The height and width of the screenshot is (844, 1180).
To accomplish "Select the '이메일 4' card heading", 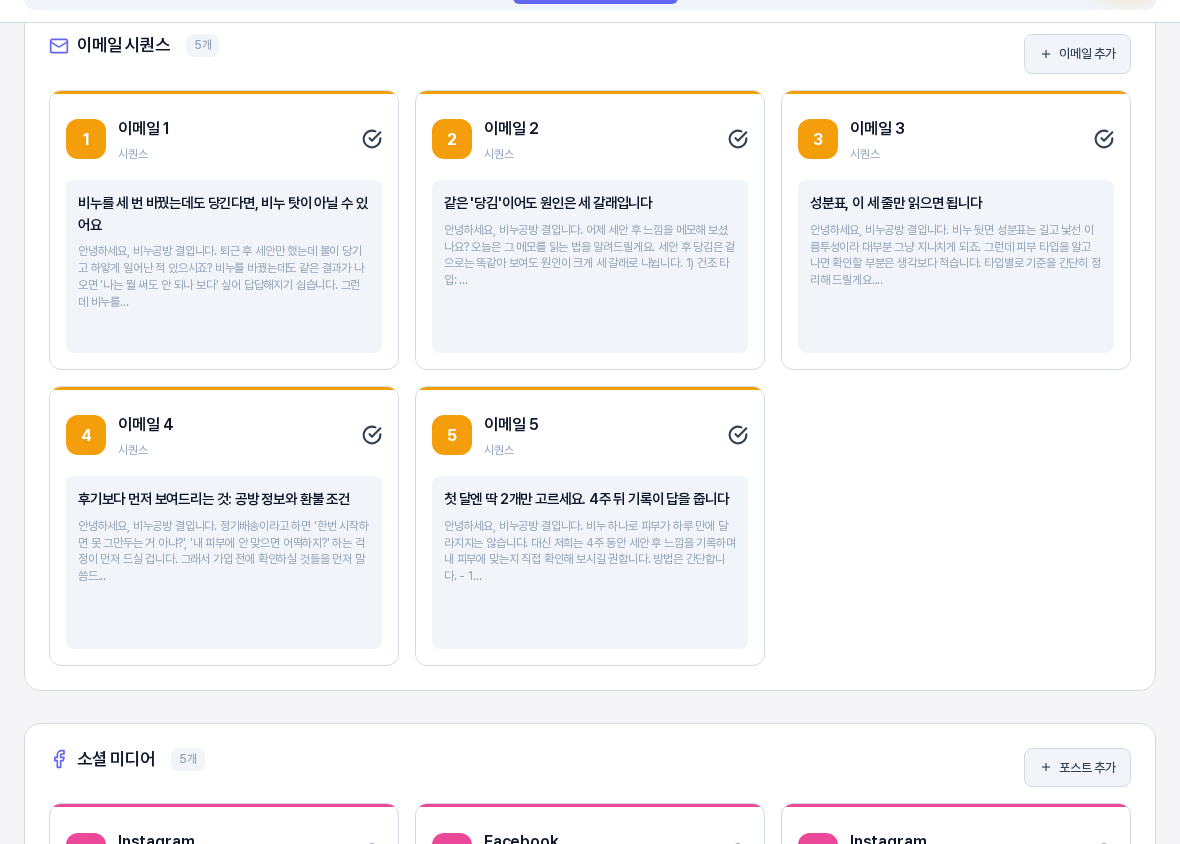I will click(145, 425).
